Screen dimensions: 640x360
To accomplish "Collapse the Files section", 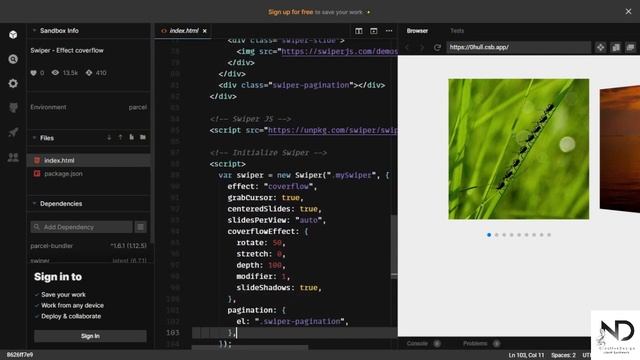I will 34,138.
